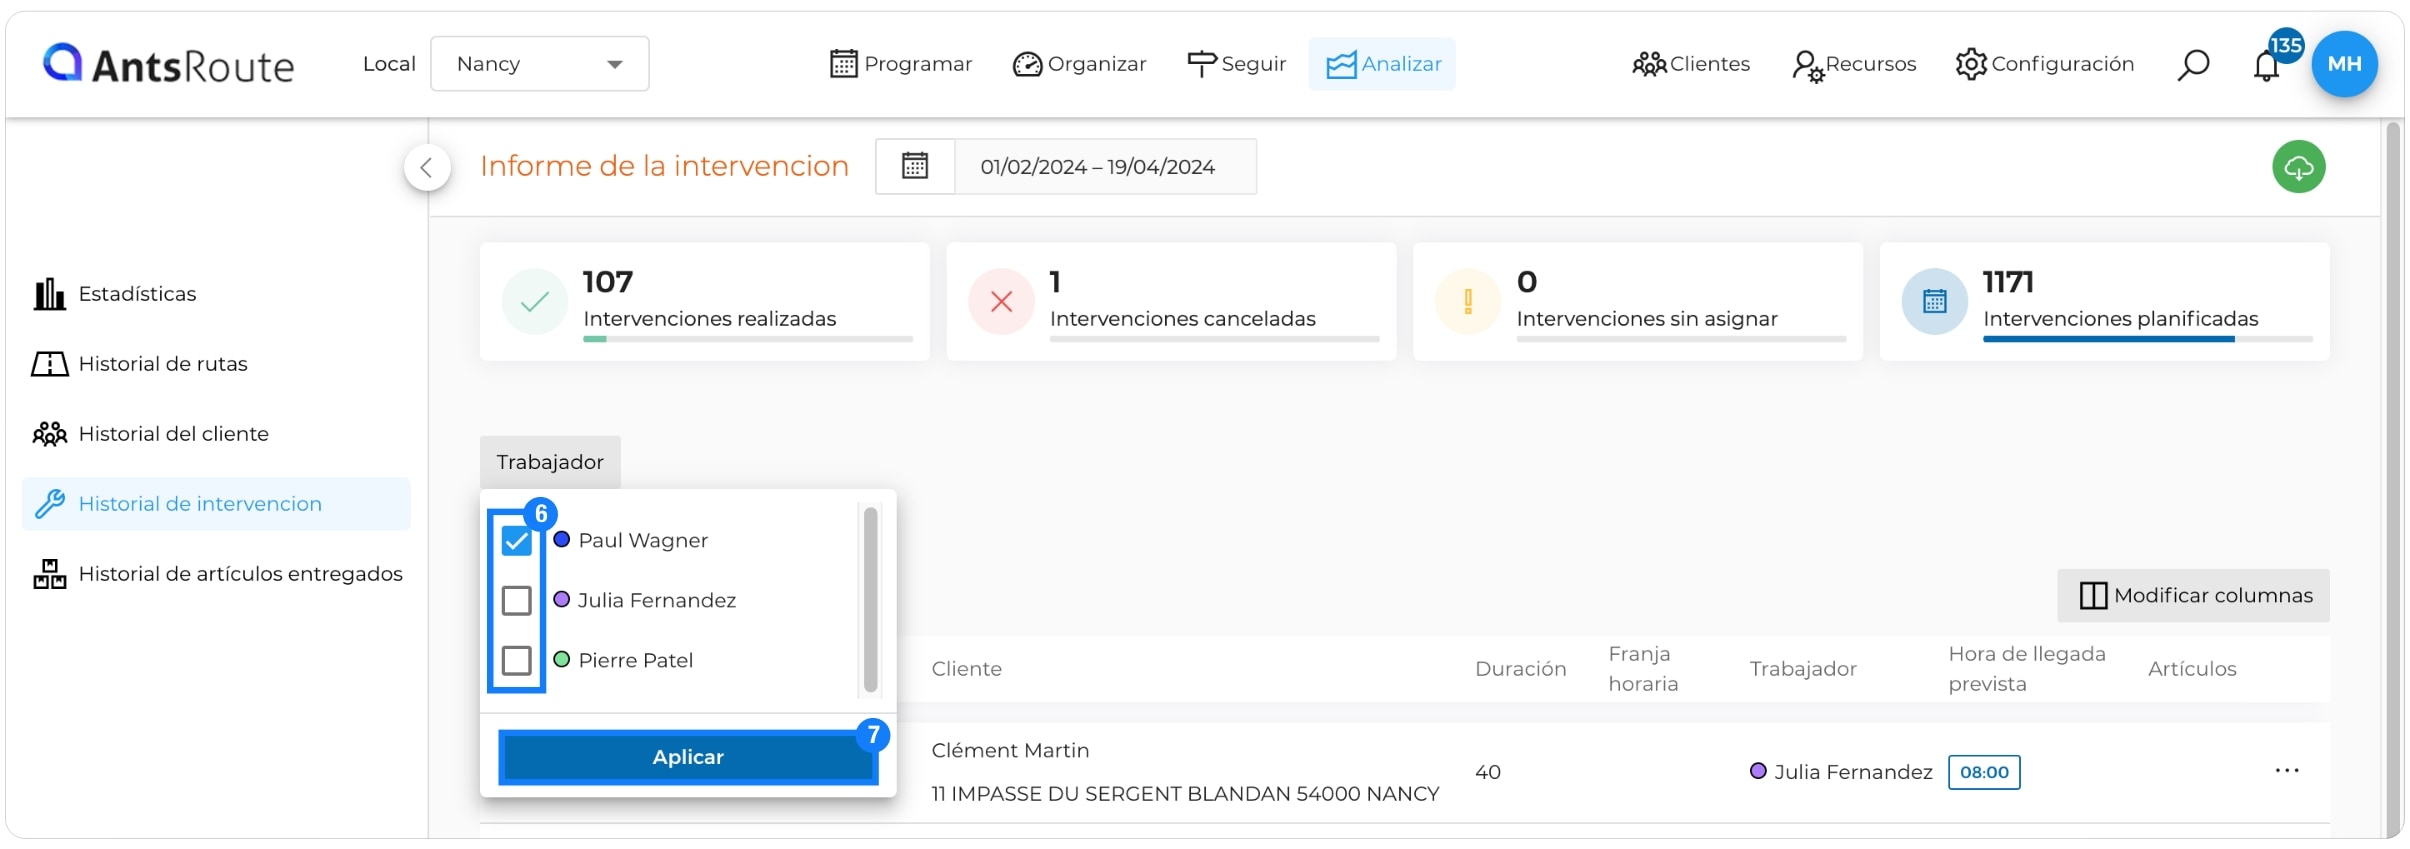Viewport: 2410px width, 849px height.
Task: Open the Clientes menu
Action: pos(1691,64)
